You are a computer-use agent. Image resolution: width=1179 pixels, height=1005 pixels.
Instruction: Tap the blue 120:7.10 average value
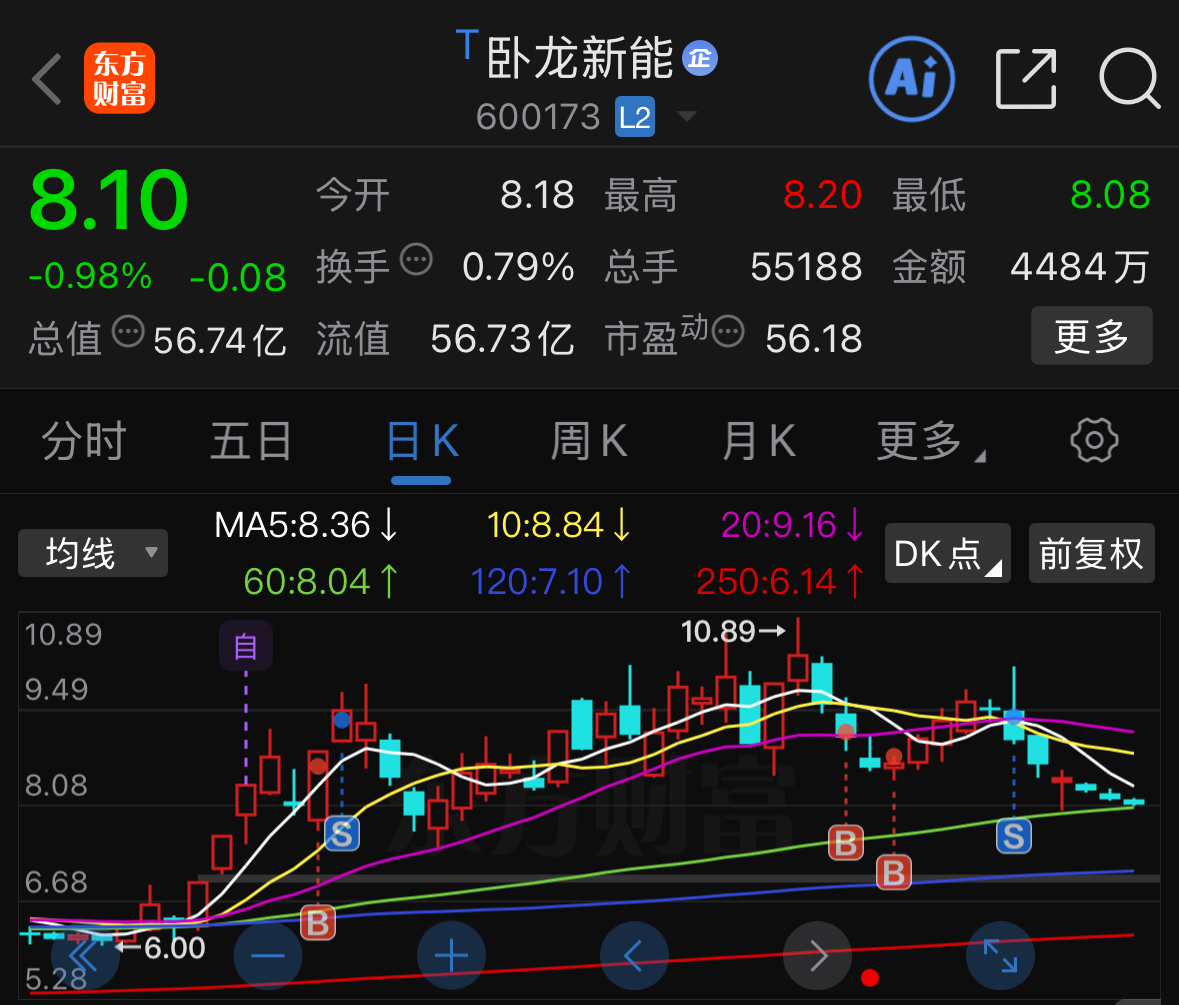(x=551, y=581)
